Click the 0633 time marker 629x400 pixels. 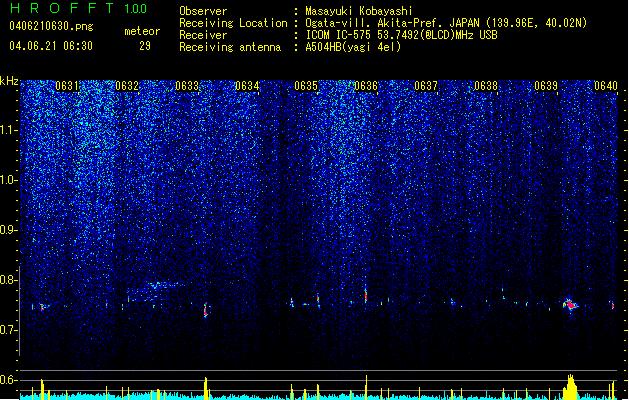click(x=187, y=86)
